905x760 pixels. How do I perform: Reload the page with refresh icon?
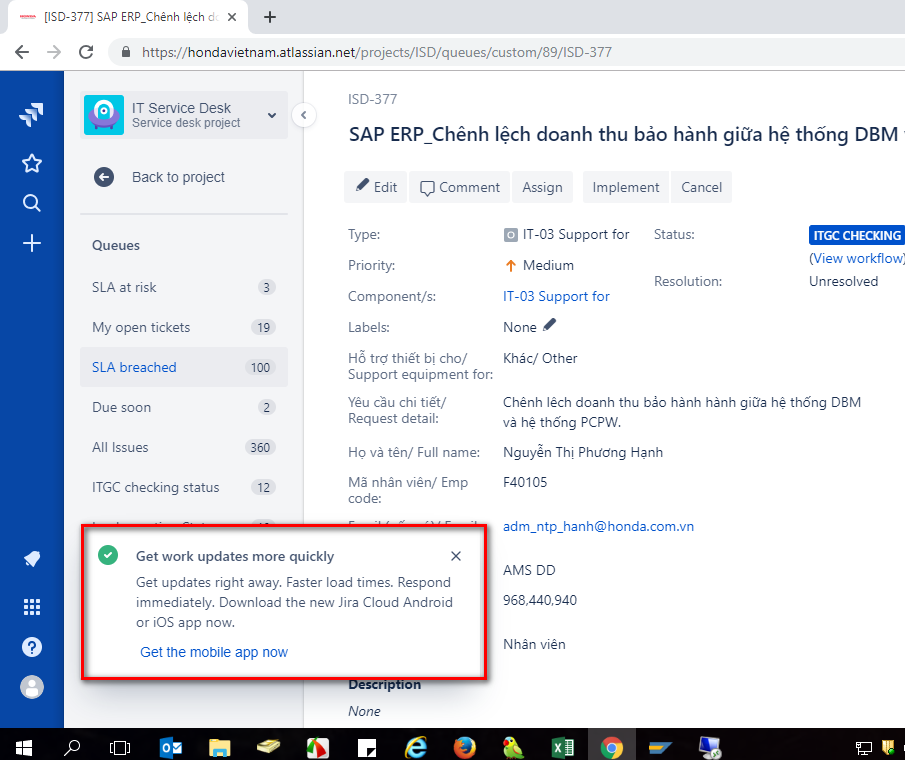[x=86, y=53]
